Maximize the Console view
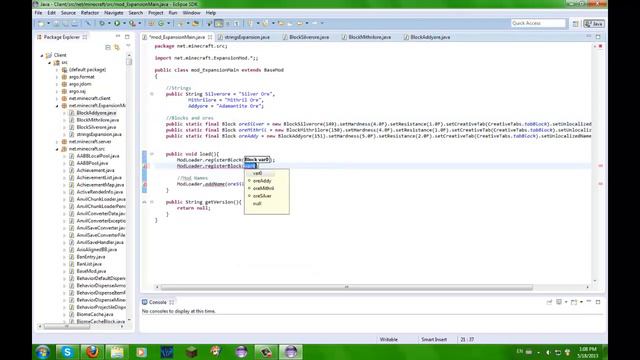 (x=598, y=302)
